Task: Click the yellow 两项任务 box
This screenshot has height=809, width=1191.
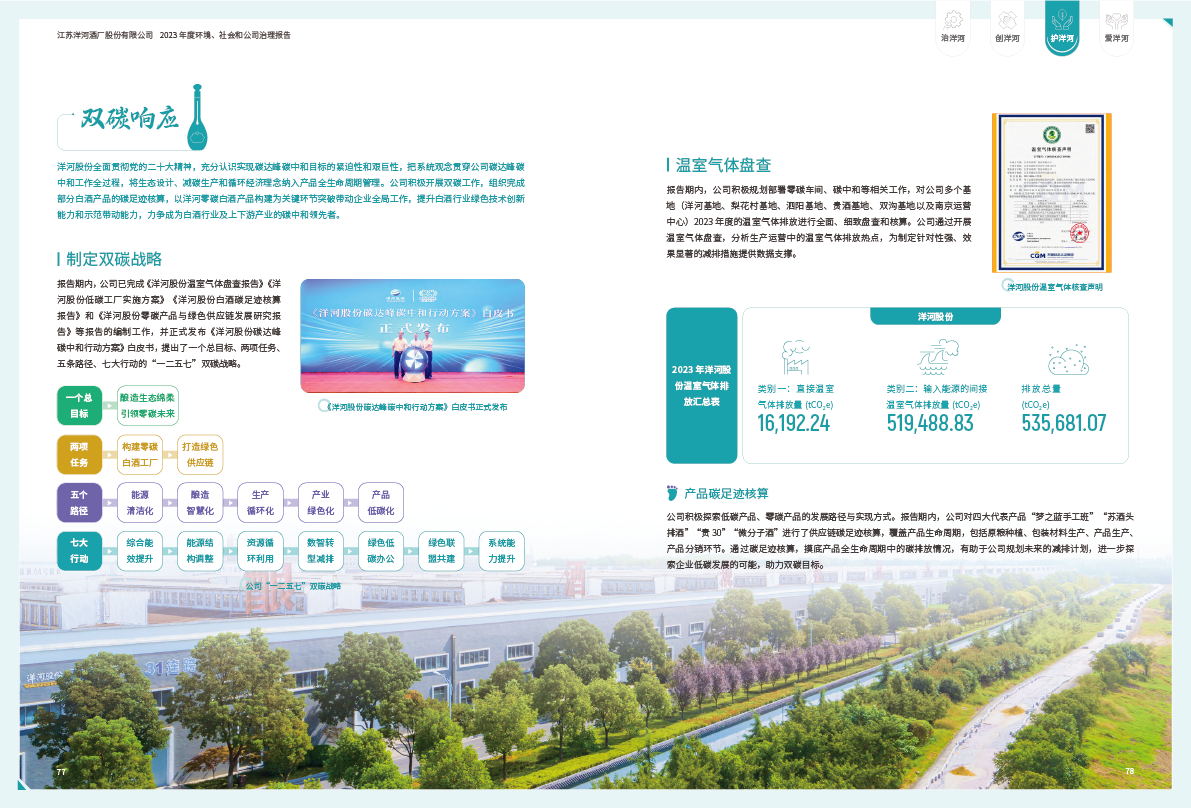Action: (79, 455)
